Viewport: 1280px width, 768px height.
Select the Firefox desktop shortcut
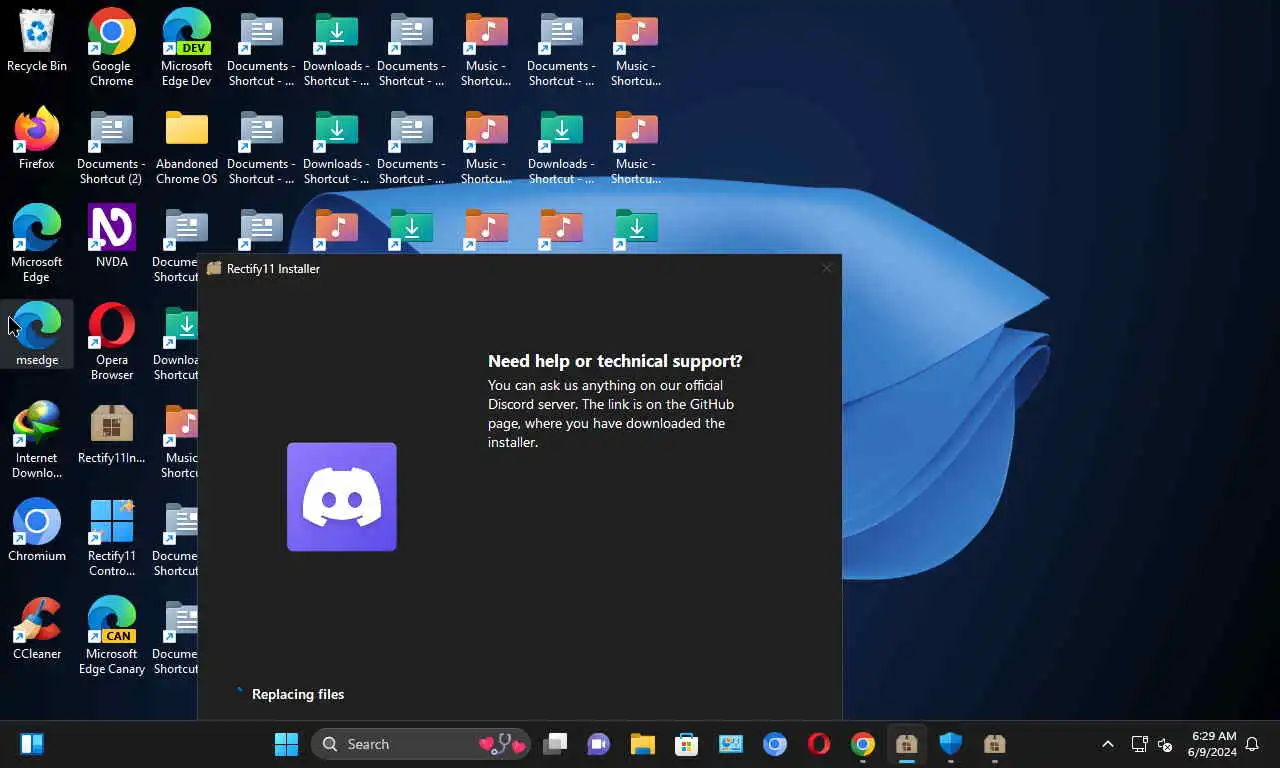tap(37, 140)
